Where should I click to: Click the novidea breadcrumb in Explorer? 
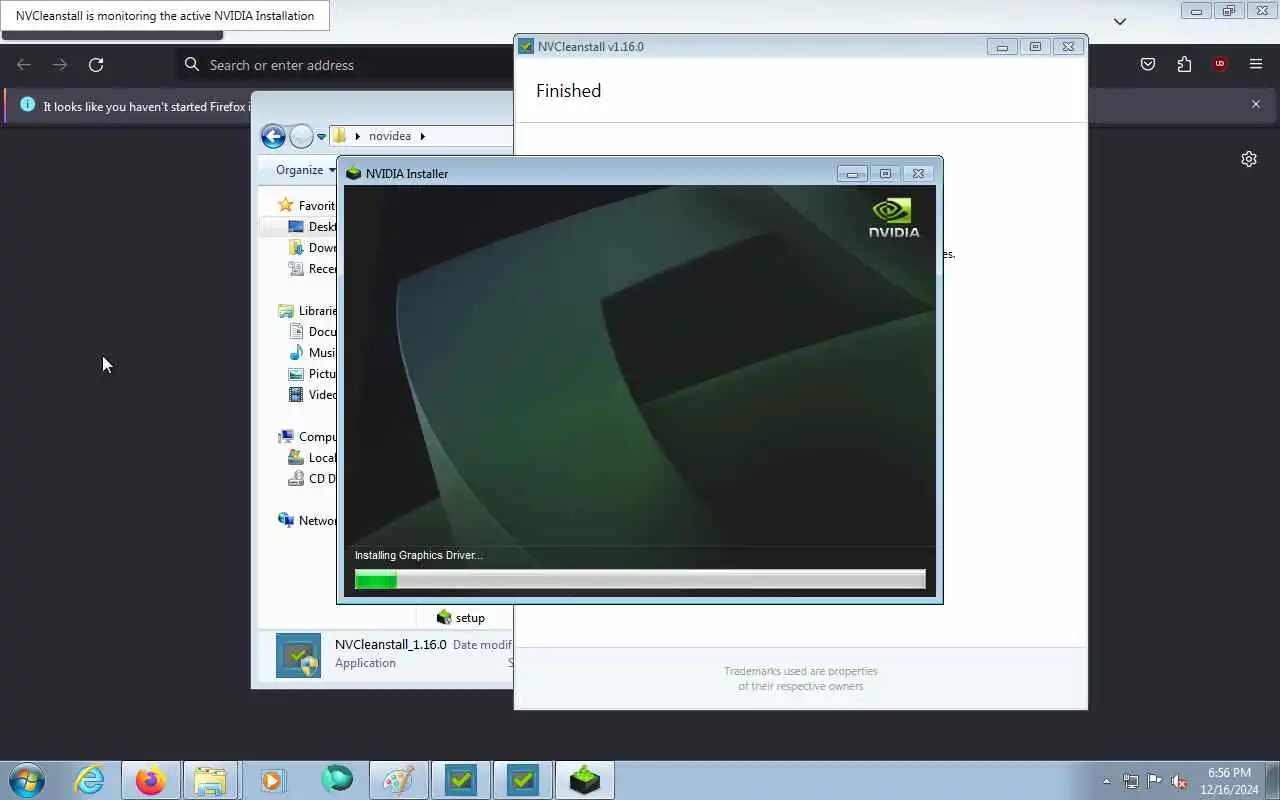point(389,136)
